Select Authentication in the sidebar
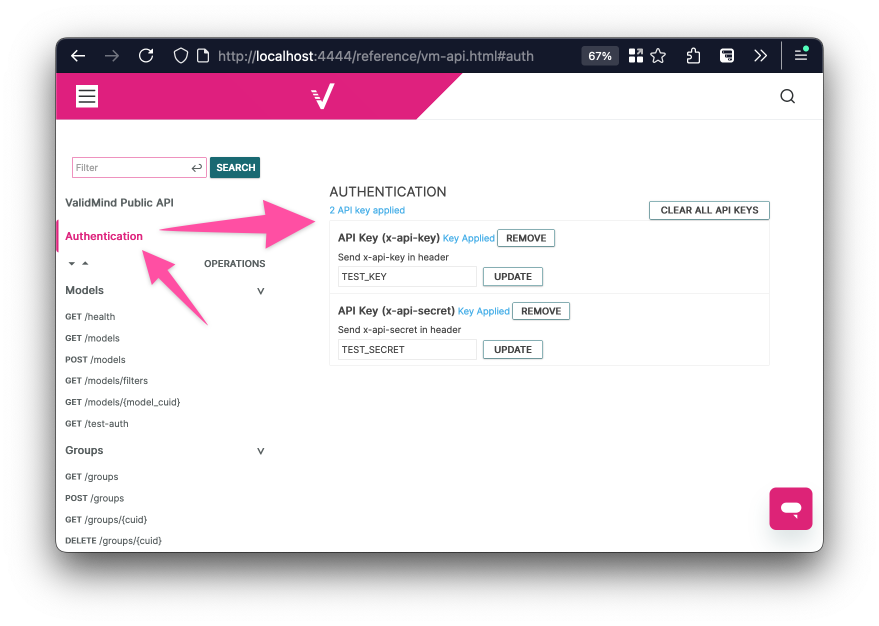The width and height of the screenshot is (879, 626). tap(104, 237)
